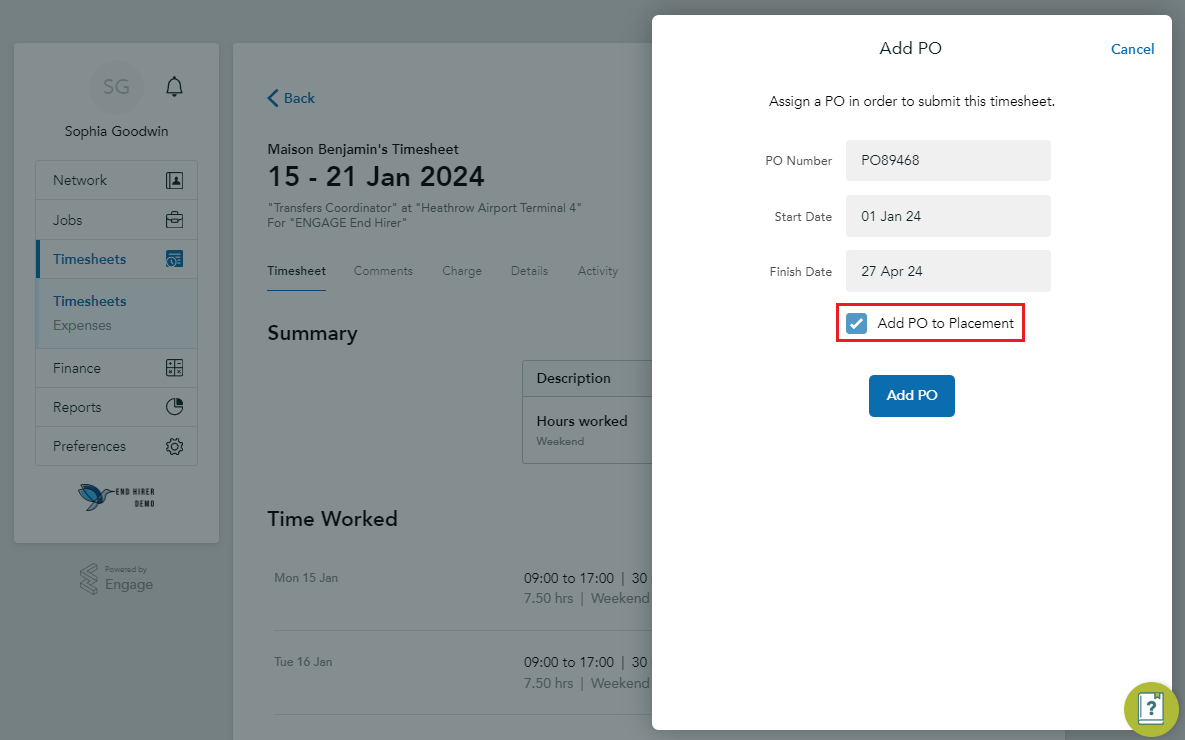This screenshot has height=740, width=1185.
Task: Click the Sophia Goodwin user name
Action: pyautogui.click(x=116, y=132)
